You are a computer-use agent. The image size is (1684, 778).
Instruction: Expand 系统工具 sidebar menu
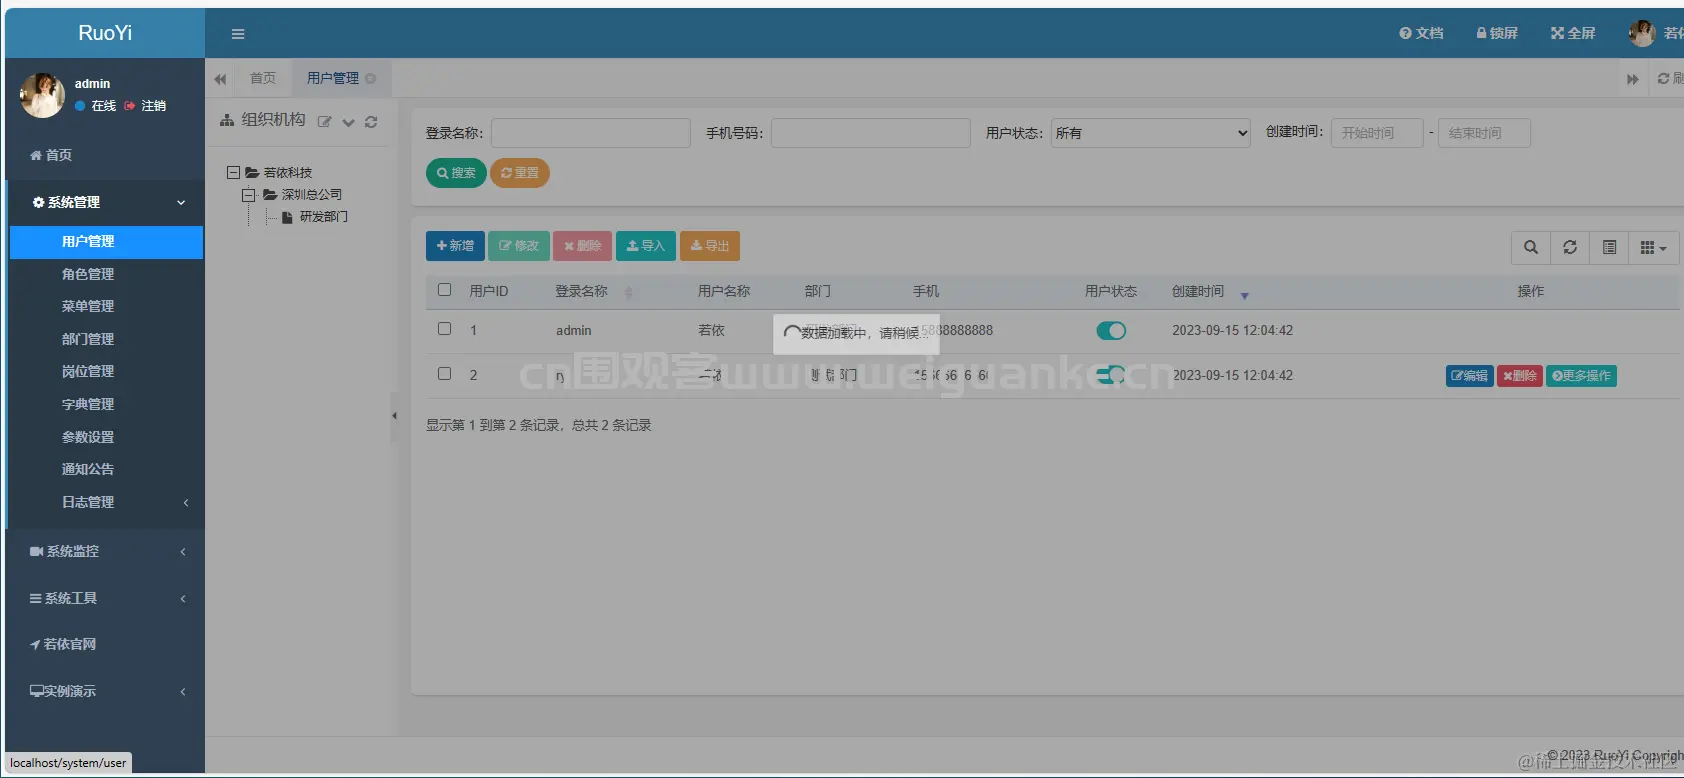pyautogui.click(x=105, y=598)
